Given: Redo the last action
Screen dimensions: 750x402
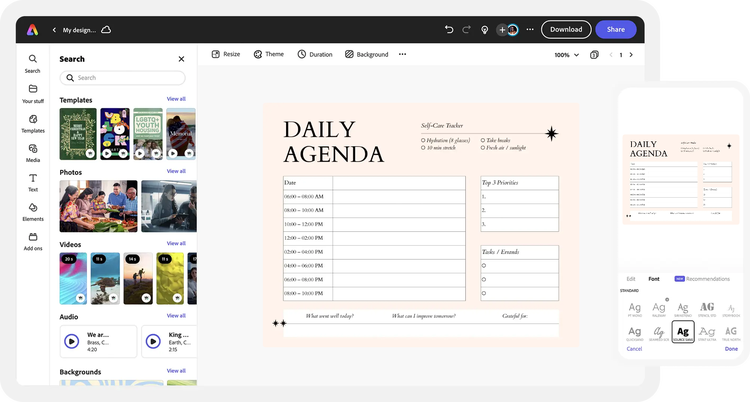Looking at the screenshot, I should 466,30.
